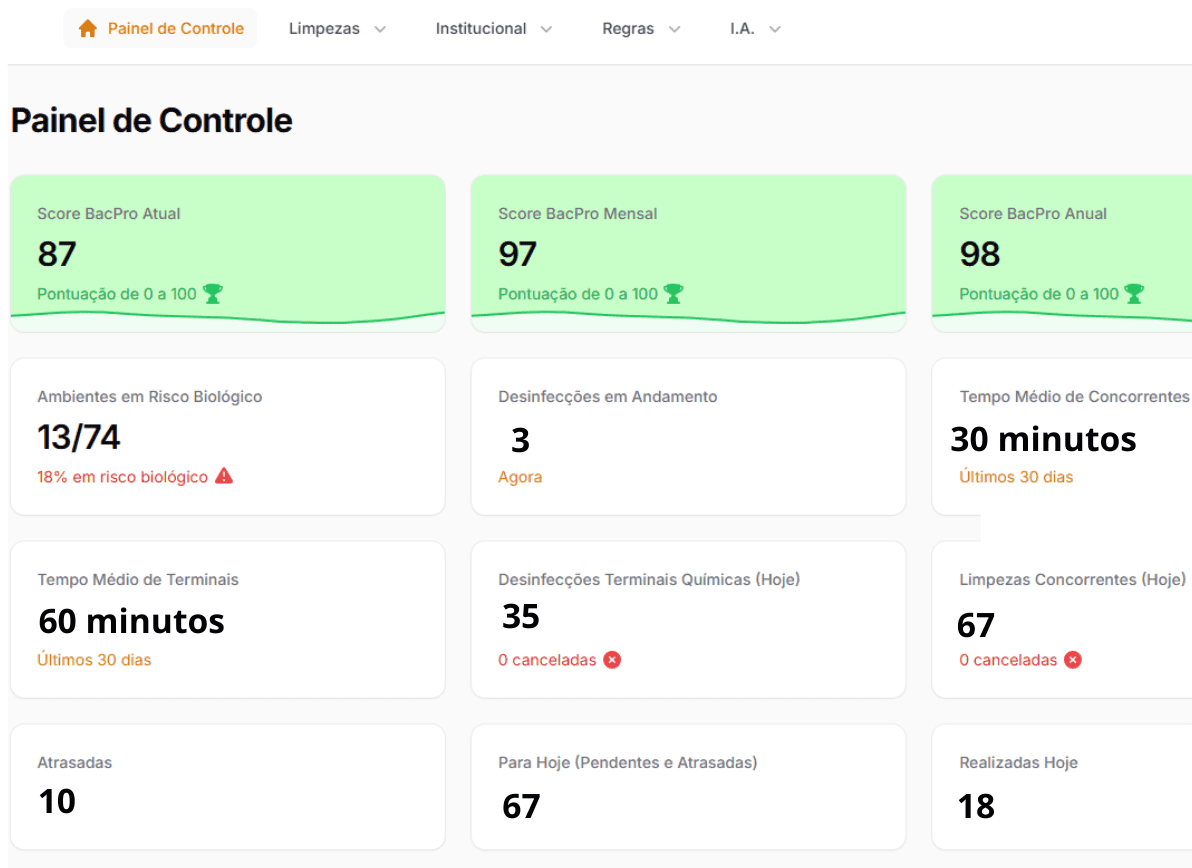Click 'Últimos 30 dias' under Tempo Médio de Concorrentes

1016,477
